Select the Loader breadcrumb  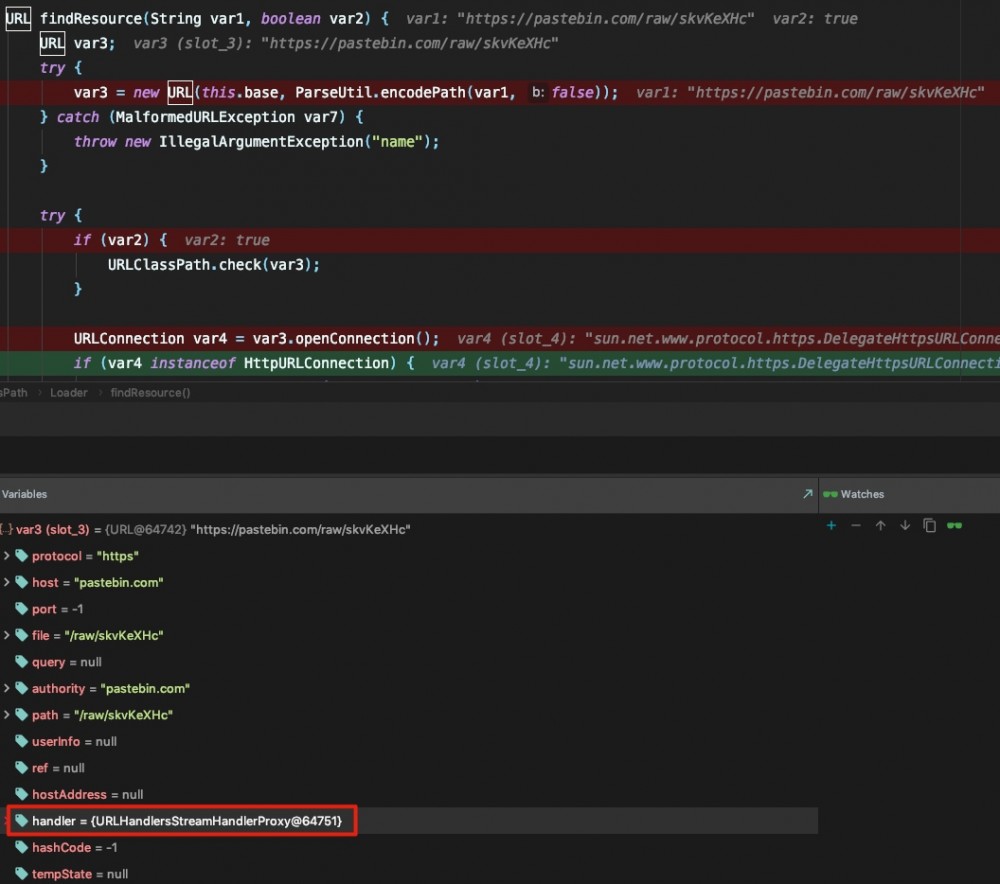pos(68,392)
